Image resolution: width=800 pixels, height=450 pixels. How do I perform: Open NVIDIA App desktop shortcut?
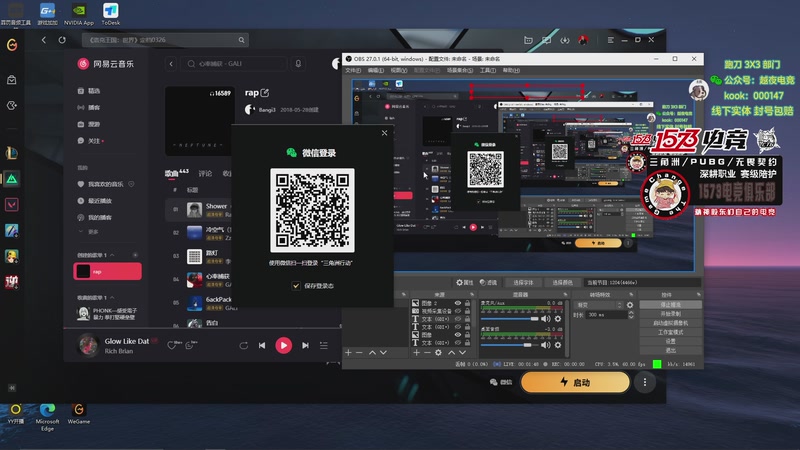click(79, 14)
